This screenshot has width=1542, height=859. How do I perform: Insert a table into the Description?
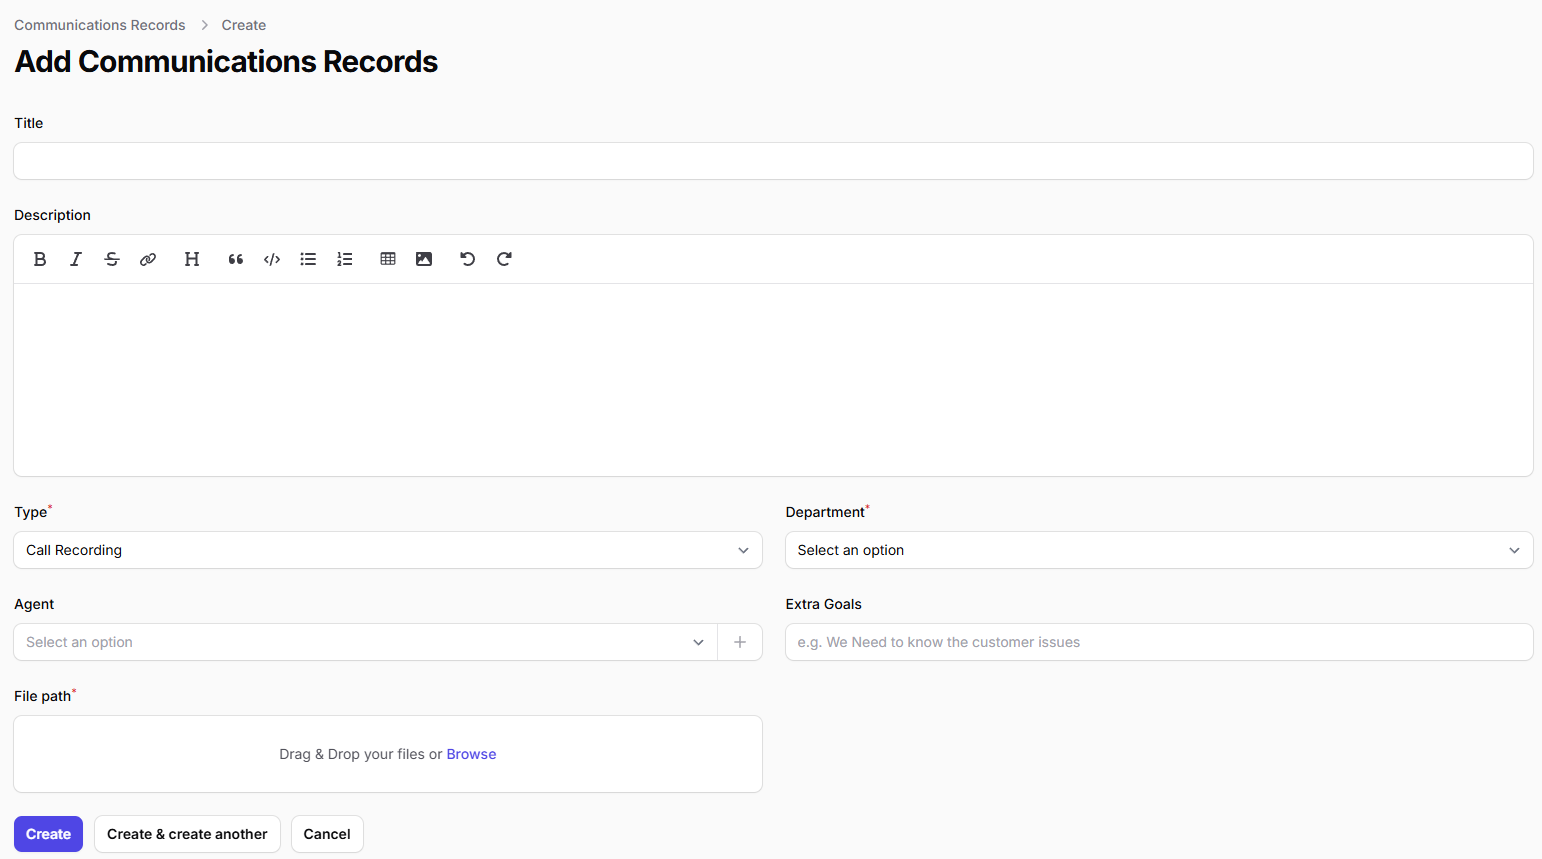(388, 259)
